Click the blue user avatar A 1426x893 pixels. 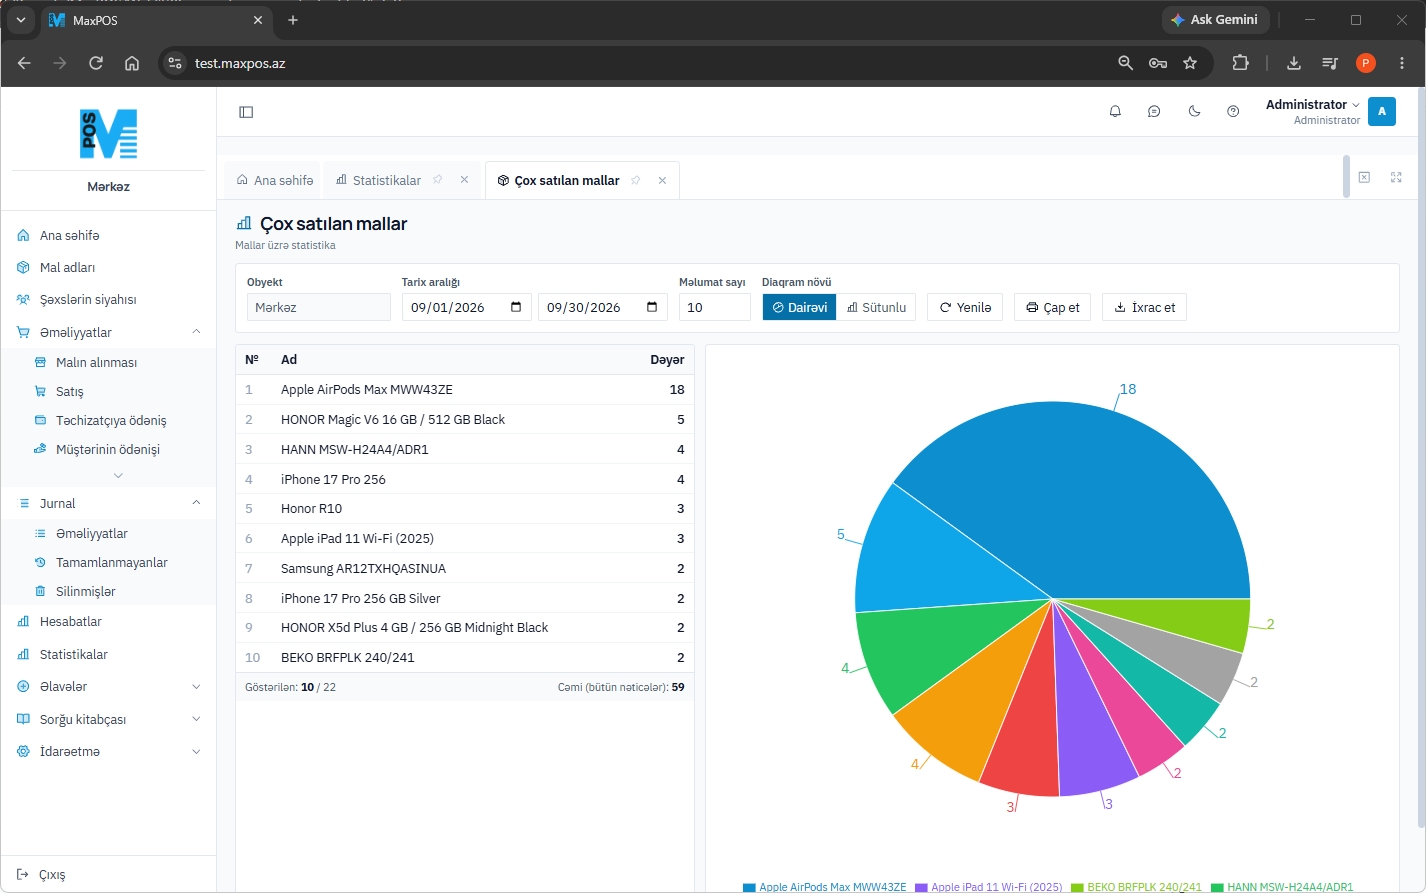coord(1382,111)
